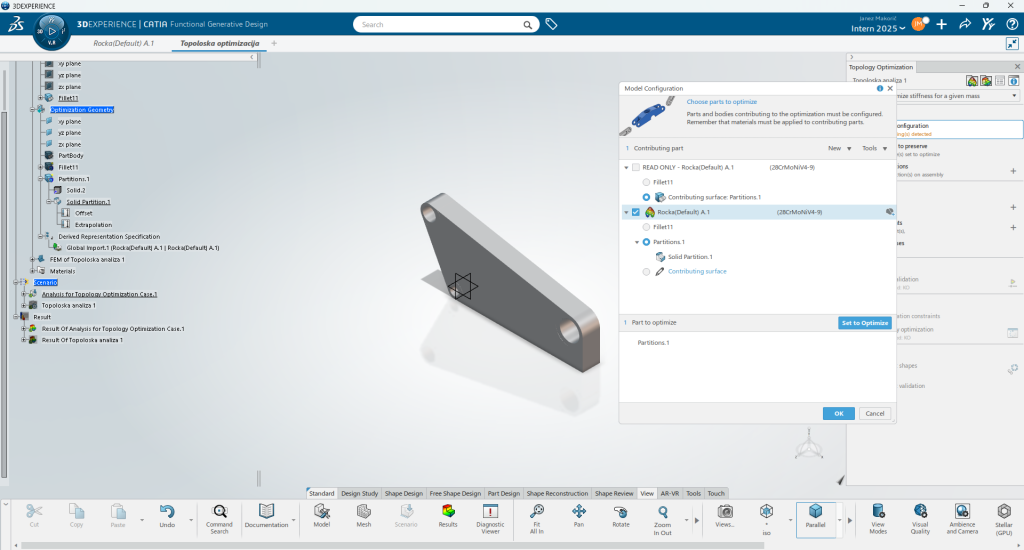Add a new tab with plus icon
This screenshot has height=550, width=1024.
point(274,43)
